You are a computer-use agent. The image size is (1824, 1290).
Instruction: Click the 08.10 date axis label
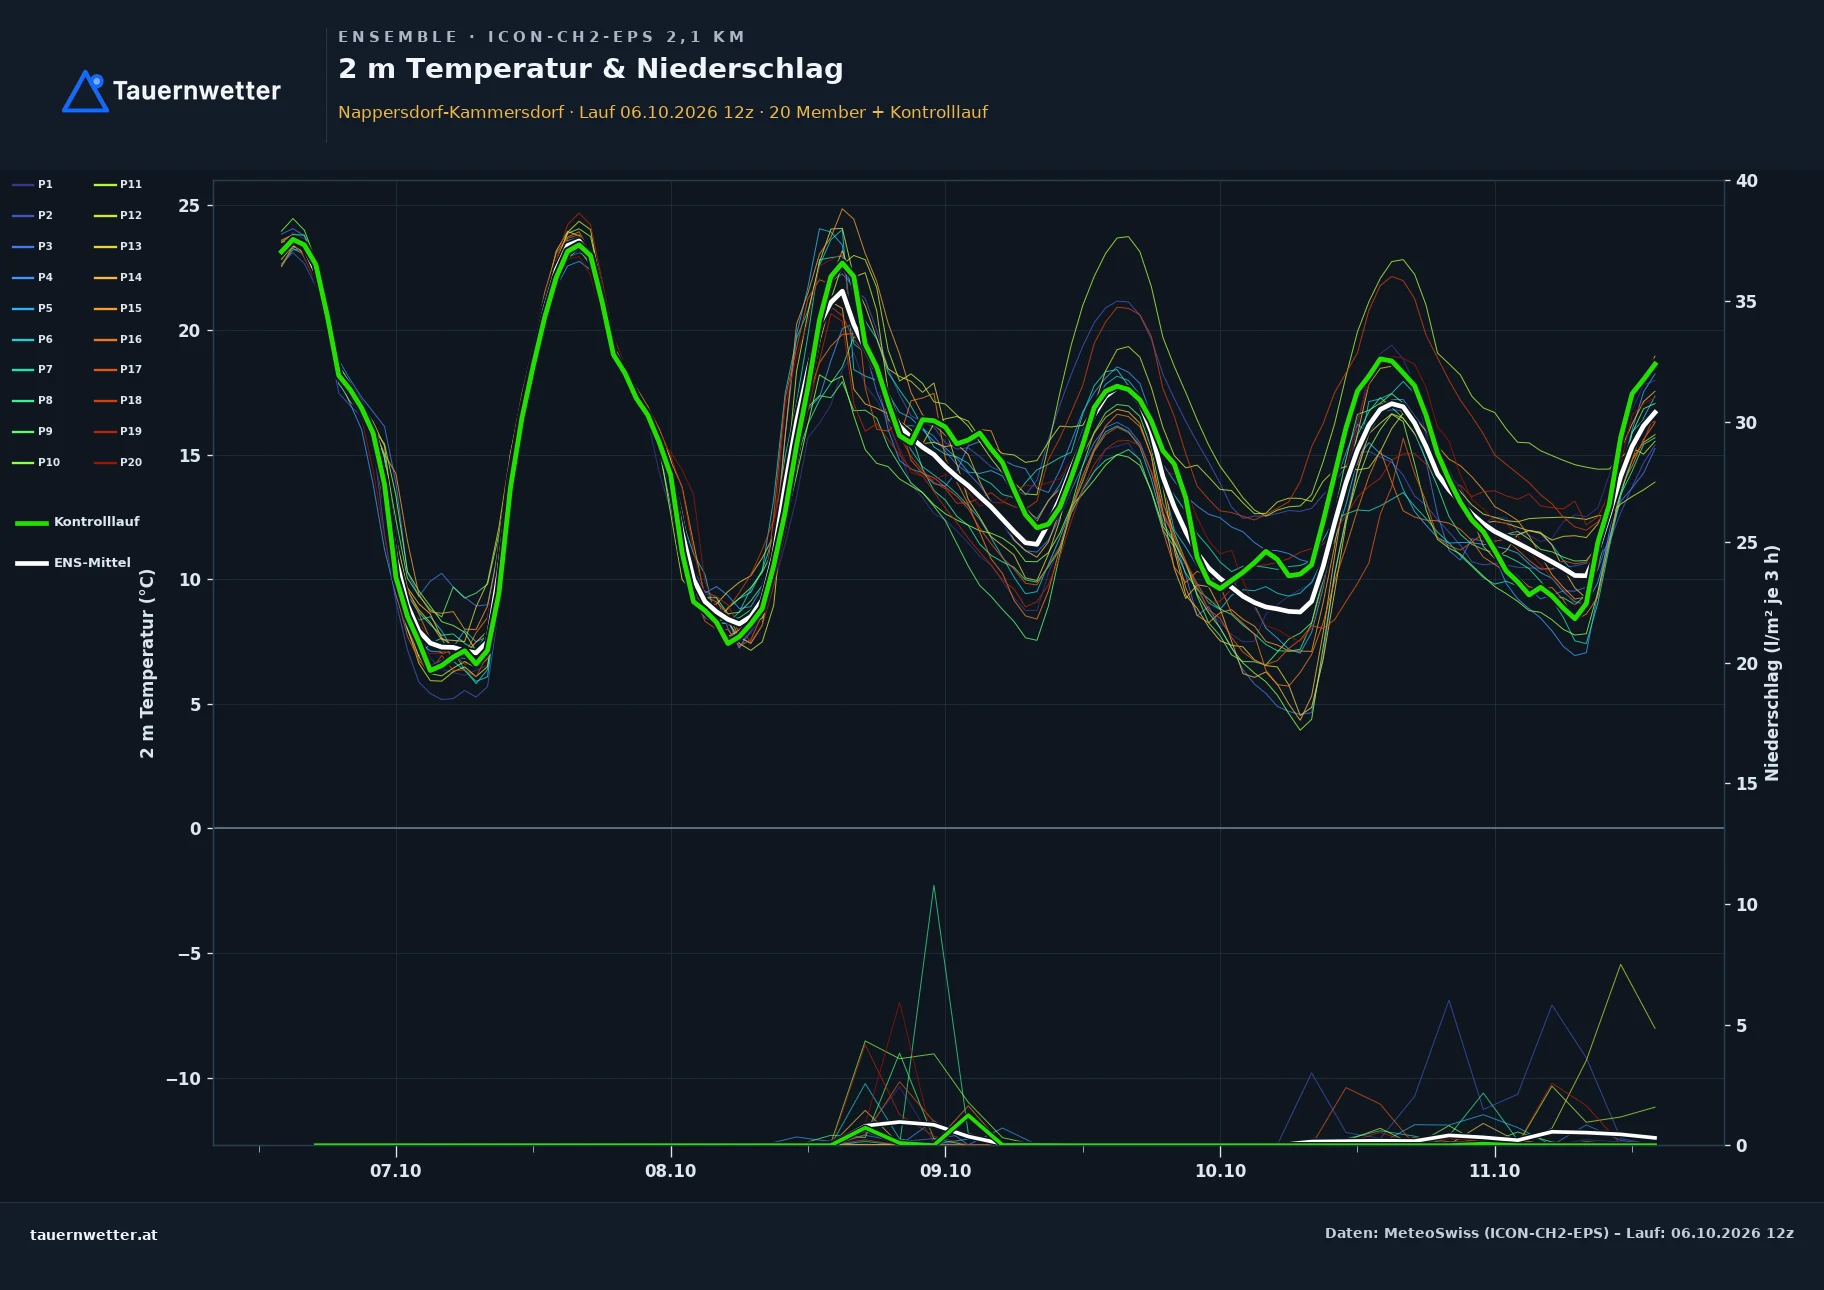671,1171
